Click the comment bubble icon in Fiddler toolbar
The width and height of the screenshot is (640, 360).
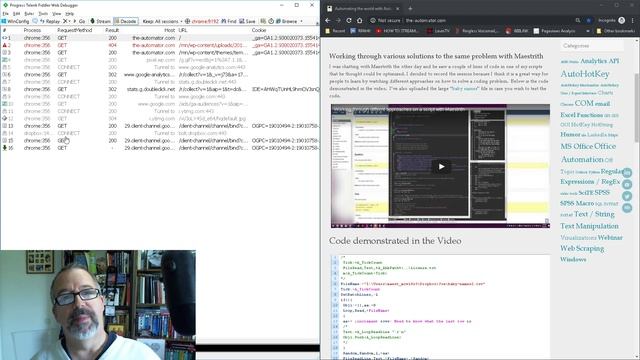(x=35, y=21)
